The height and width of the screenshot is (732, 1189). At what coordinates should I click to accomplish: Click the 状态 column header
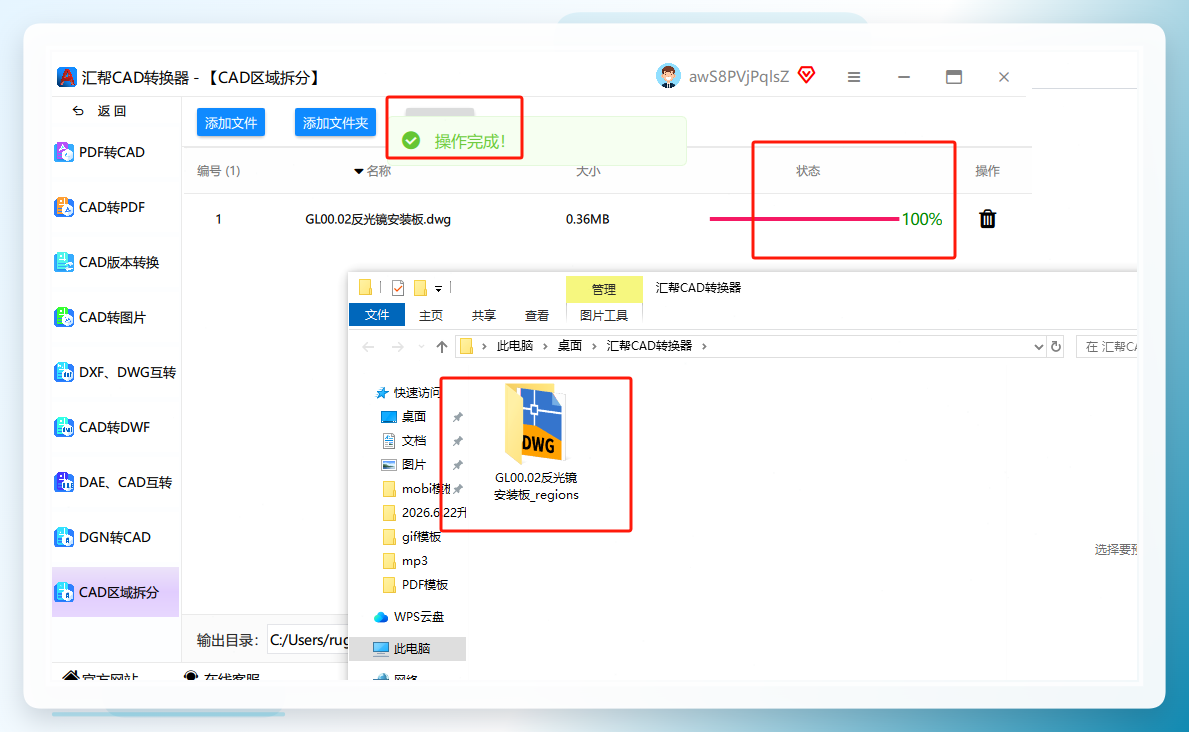808,171
